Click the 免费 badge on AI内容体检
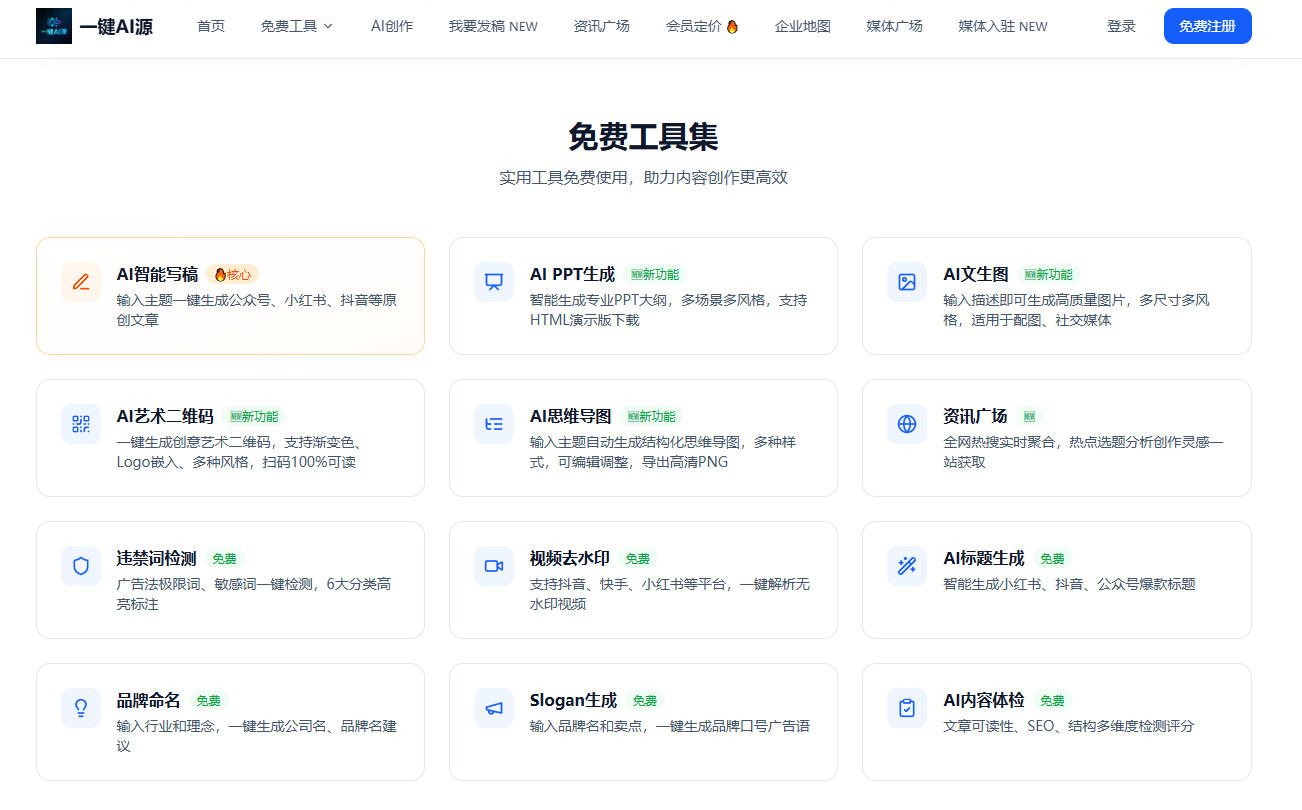This screenshot has height=810, width=1302. click(x=1053, y=701)
